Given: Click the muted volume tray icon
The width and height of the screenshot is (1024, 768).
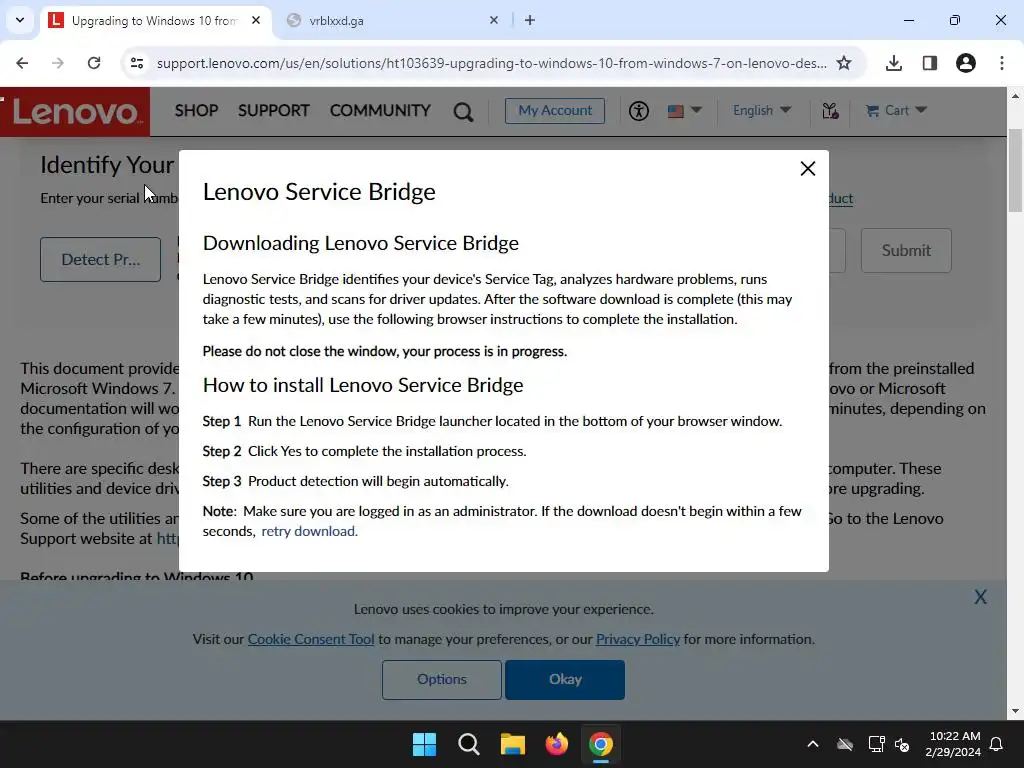Looking at the screenshot, I should [x=903, y=744].
